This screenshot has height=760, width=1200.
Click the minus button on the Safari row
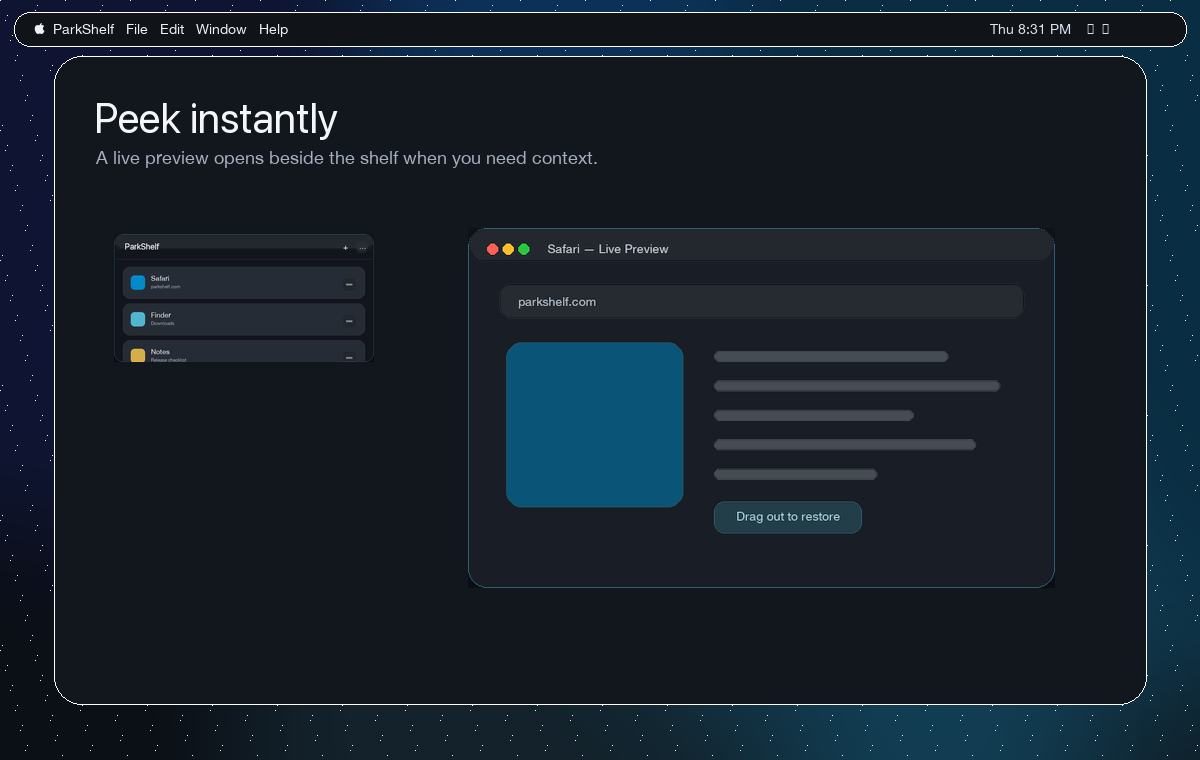click(x=349, y=284)
